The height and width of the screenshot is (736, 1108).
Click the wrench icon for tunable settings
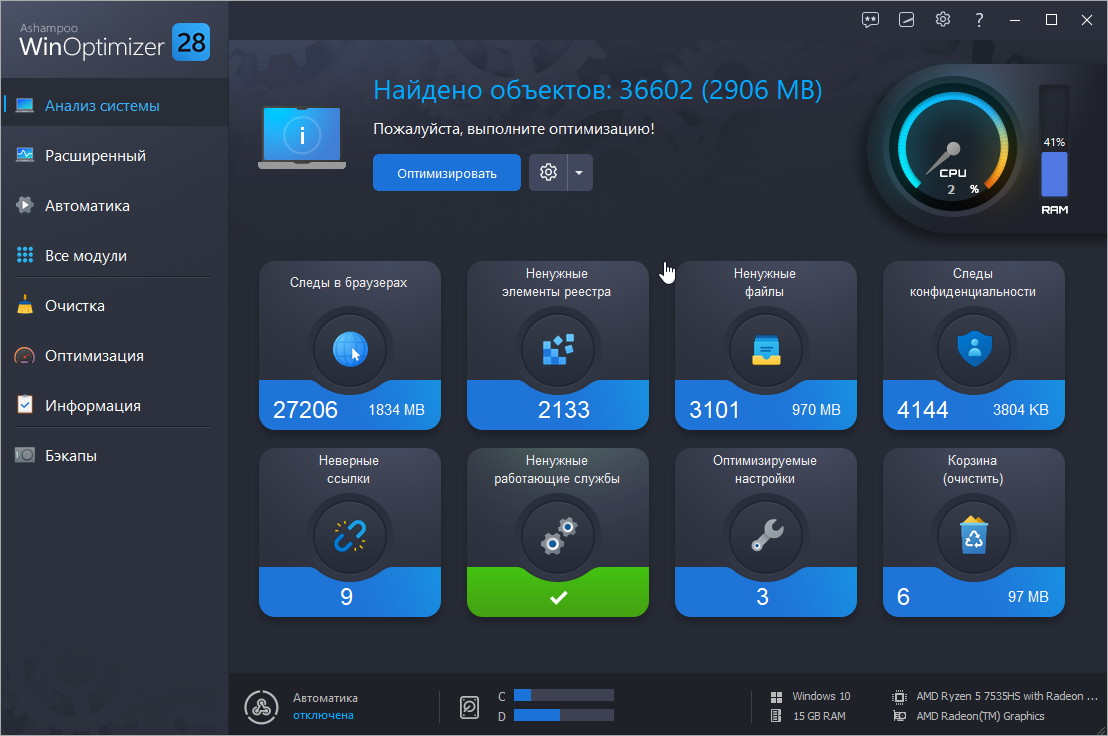click(x=767, y=536)
